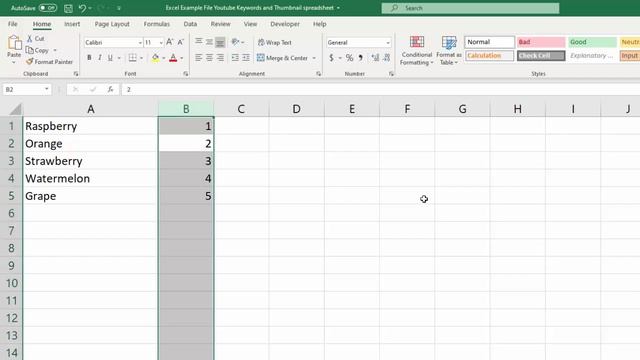Click the Search box in title bar
640x360 pixels.
click(470, 8)
